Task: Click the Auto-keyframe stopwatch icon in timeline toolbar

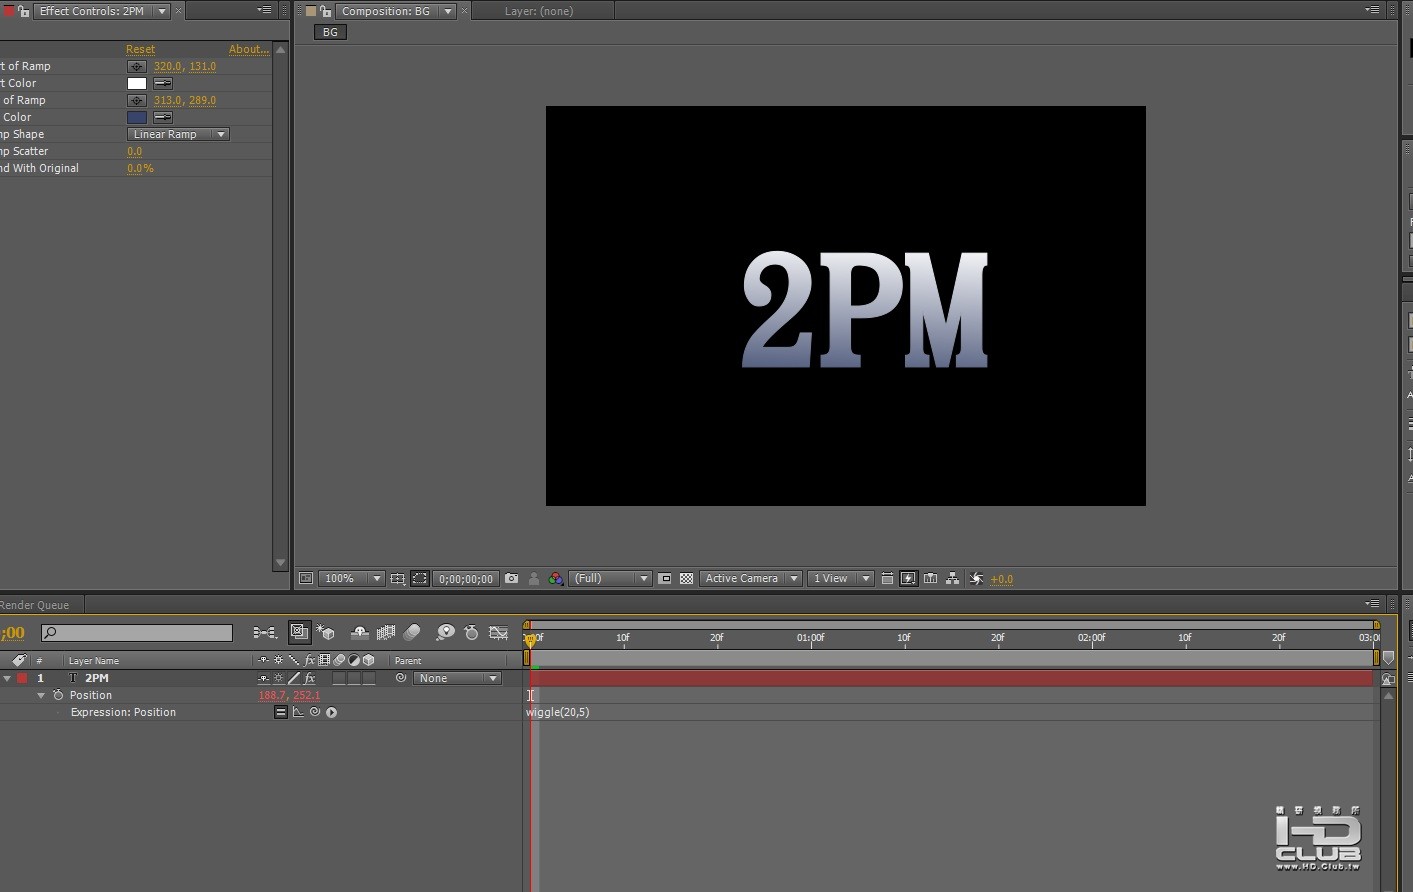Action: 472,633
